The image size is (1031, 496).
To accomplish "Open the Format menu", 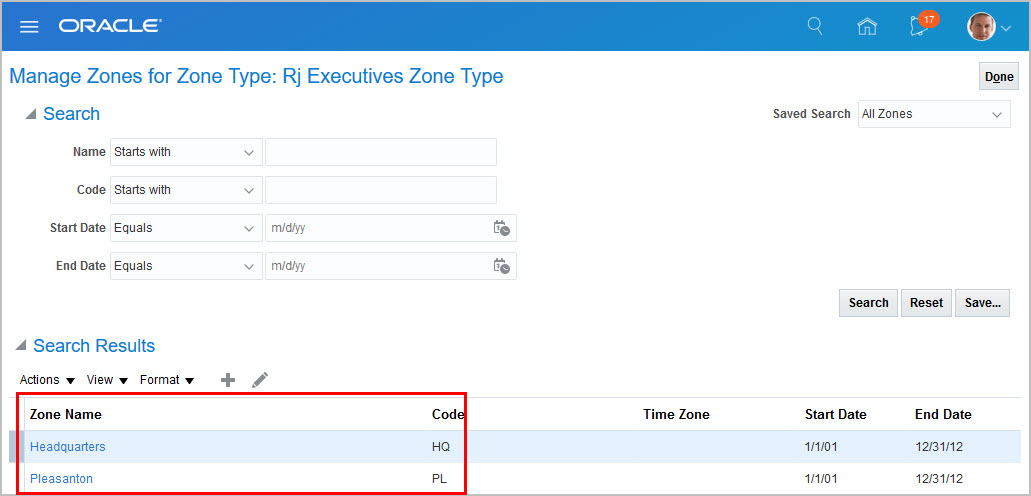I will click(166, 380).
